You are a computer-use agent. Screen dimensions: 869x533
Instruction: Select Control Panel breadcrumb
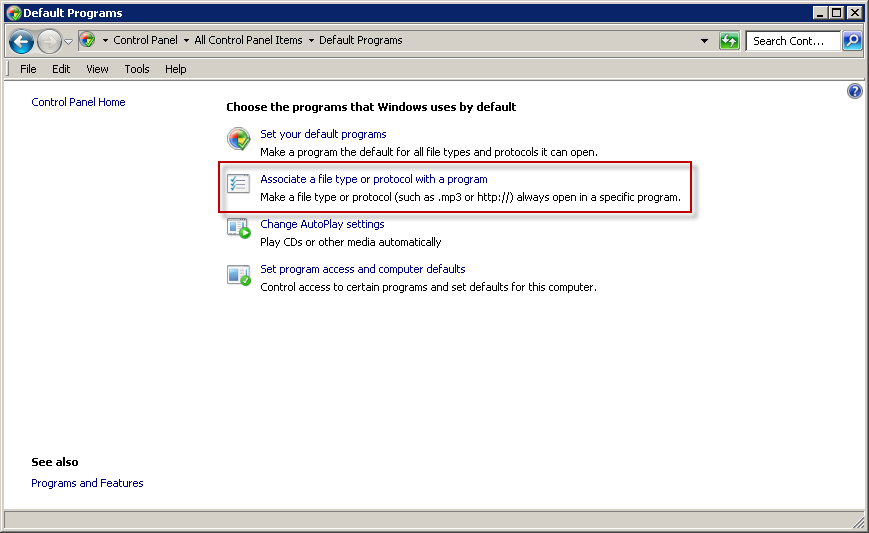click(x=145, y=40)
